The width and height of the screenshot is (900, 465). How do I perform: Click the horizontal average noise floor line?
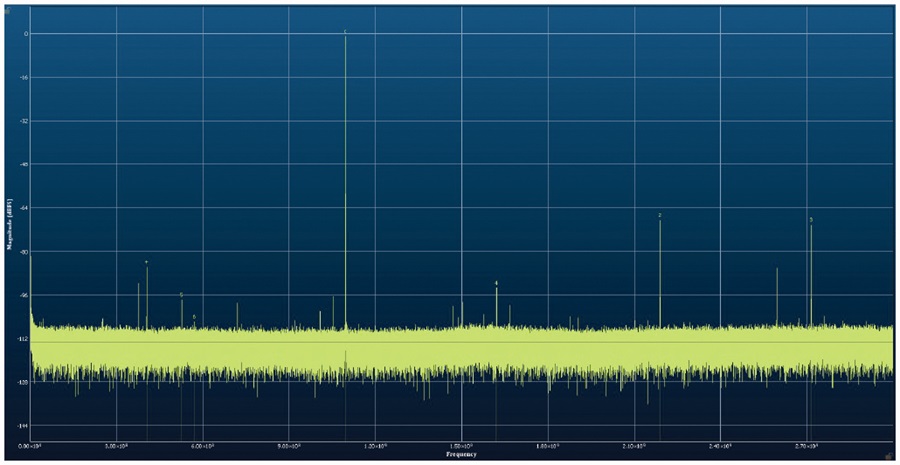coord(461,342)
